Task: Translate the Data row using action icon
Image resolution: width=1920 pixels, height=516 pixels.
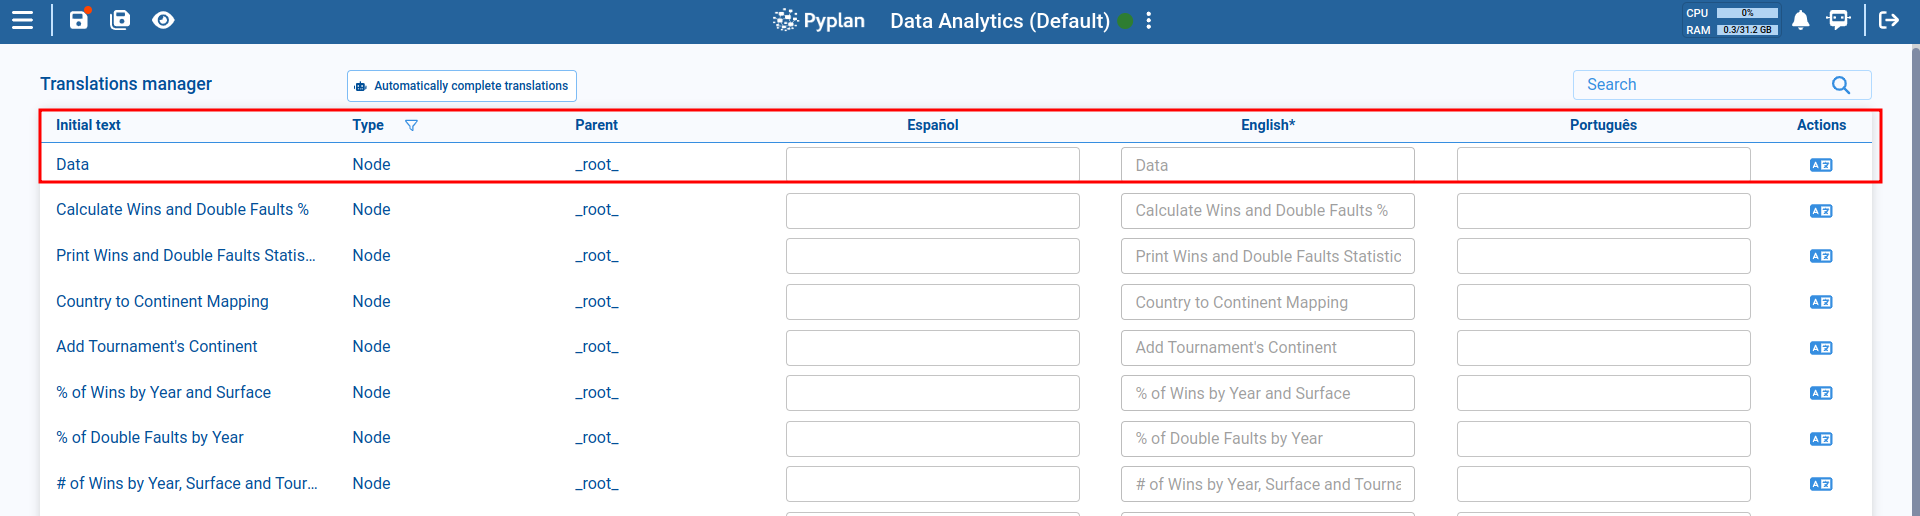Action: point(1821,165)
